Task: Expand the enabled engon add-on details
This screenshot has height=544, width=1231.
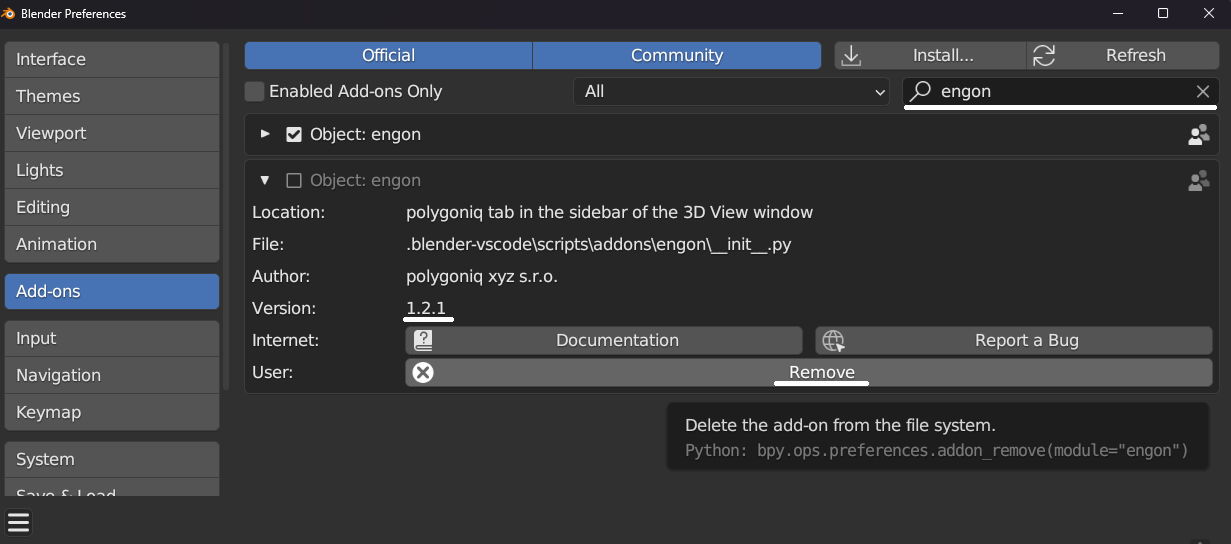Action: 265,134
